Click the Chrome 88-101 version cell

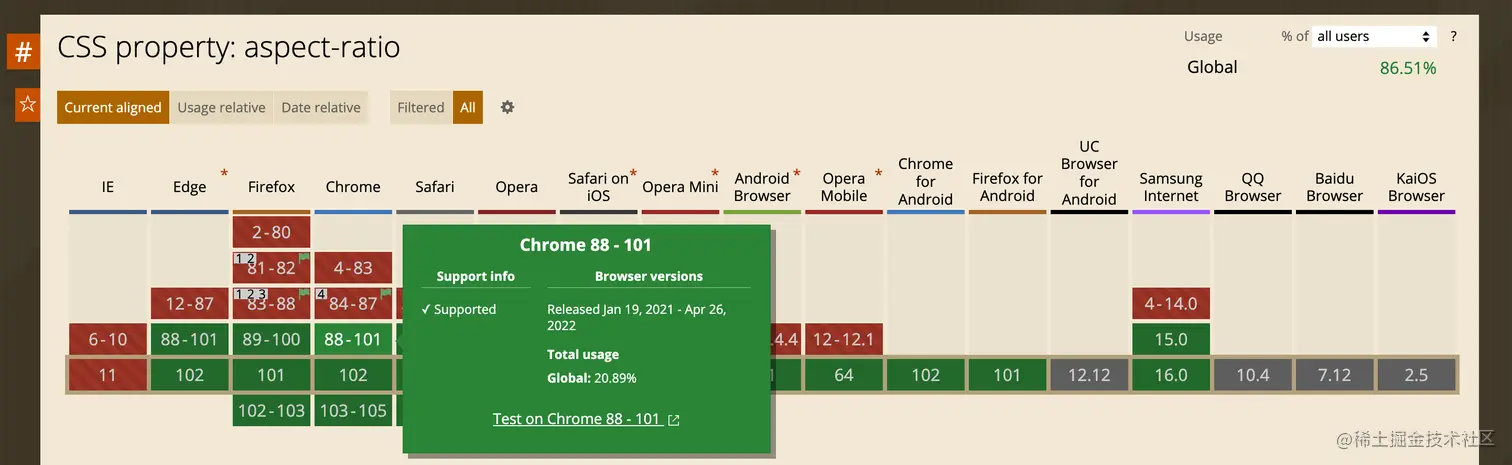(x=353, y=339)
